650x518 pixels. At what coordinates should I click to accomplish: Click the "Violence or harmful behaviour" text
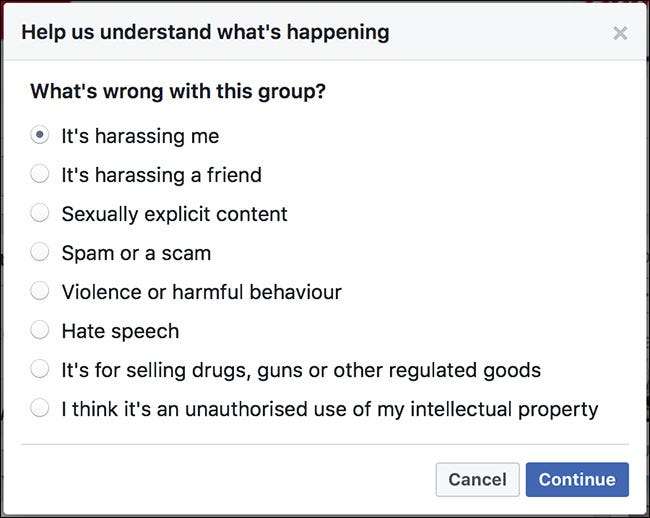[201, 292]
